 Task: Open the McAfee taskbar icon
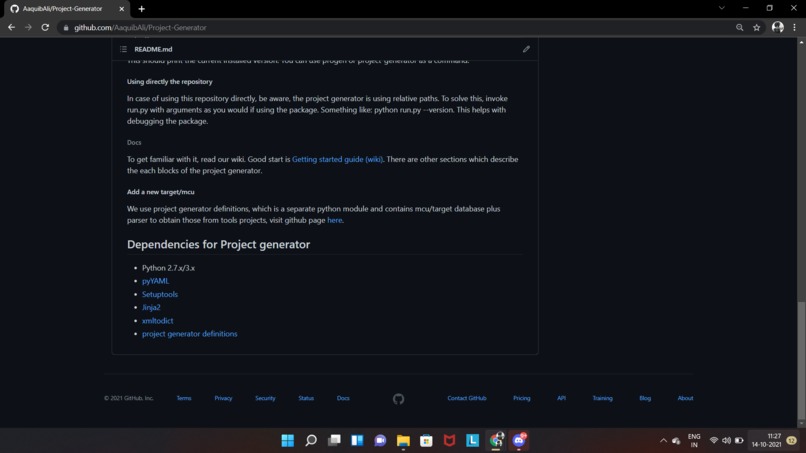[449, 441]
